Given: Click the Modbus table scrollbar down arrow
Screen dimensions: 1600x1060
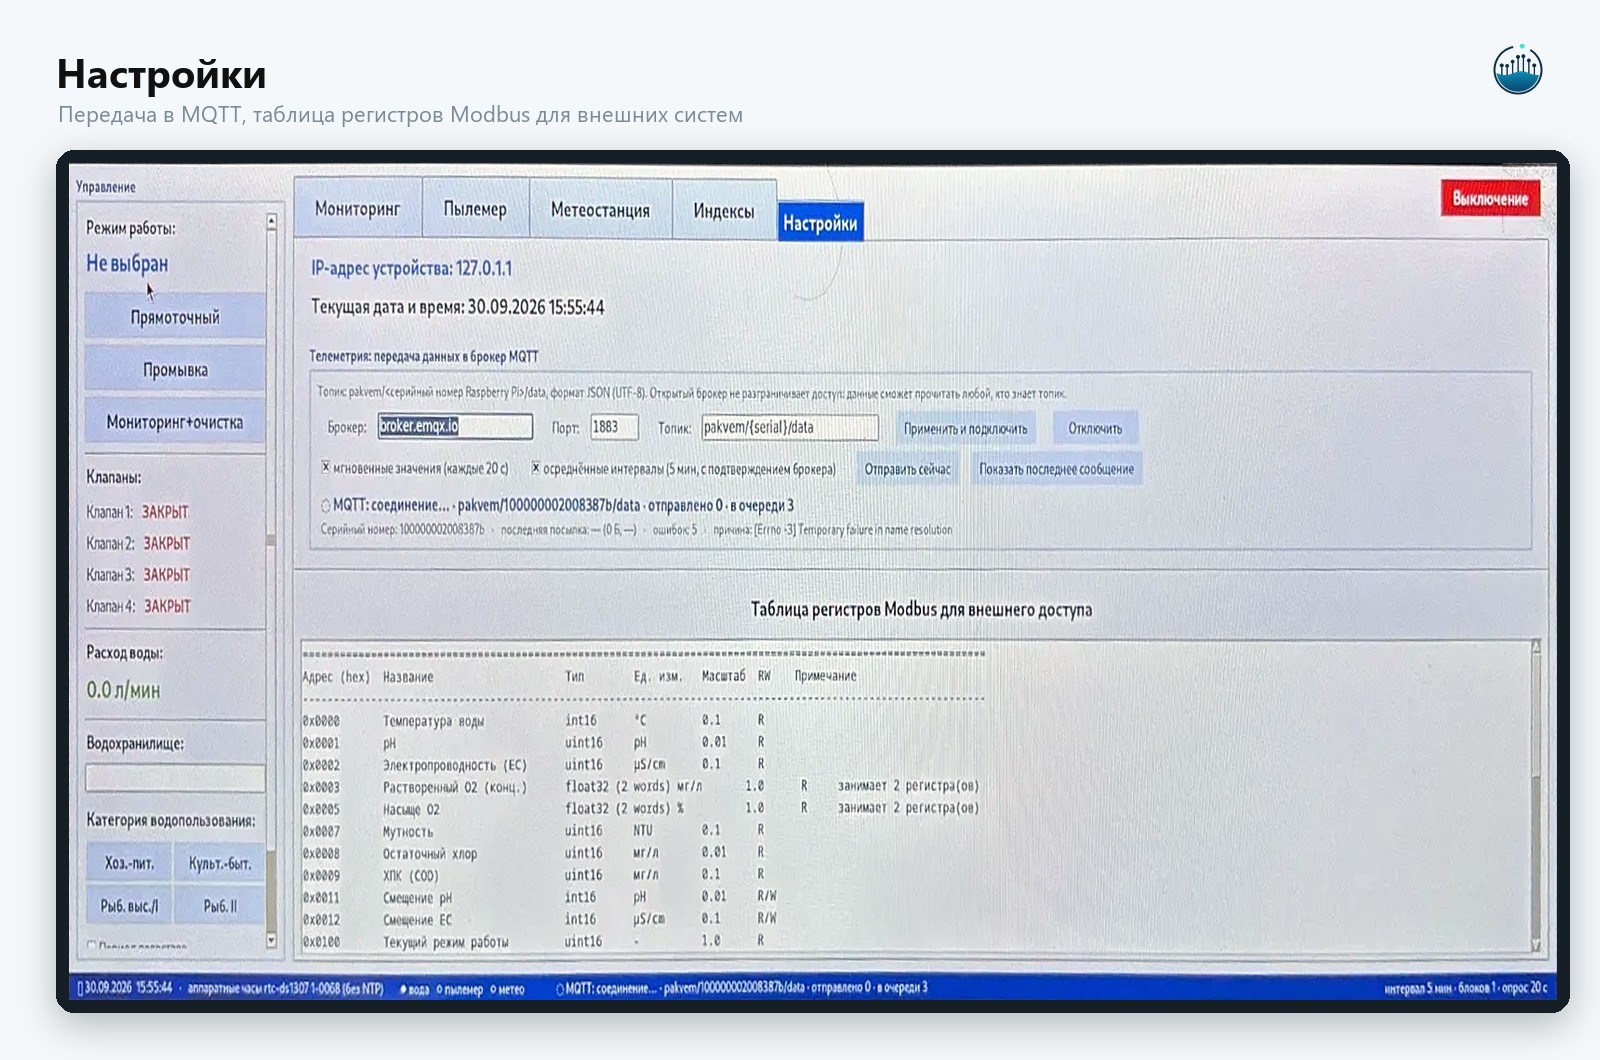Looking at the screenshot, I should 1536,945.
